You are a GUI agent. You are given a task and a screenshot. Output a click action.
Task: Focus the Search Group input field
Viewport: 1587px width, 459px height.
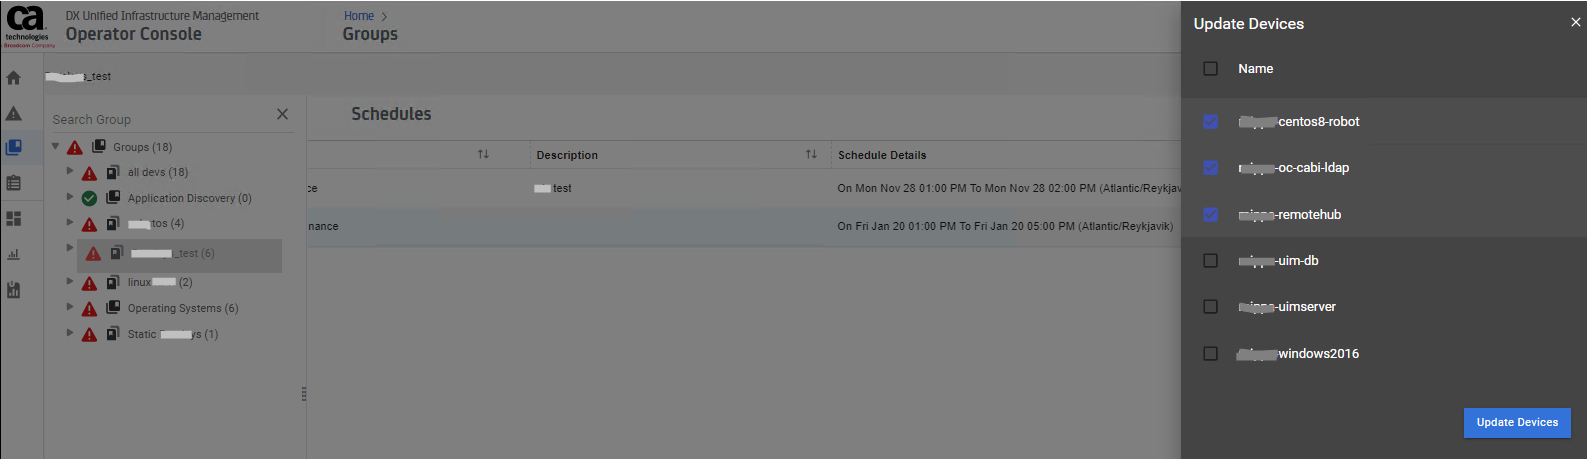[x=160, y=119]
